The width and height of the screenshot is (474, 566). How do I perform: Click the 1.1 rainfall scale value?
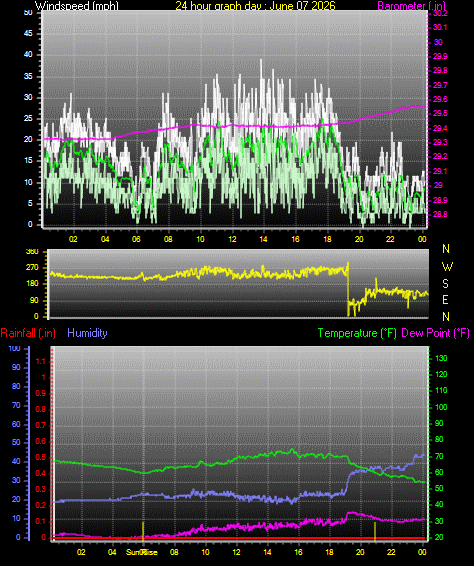pos(41,361)
